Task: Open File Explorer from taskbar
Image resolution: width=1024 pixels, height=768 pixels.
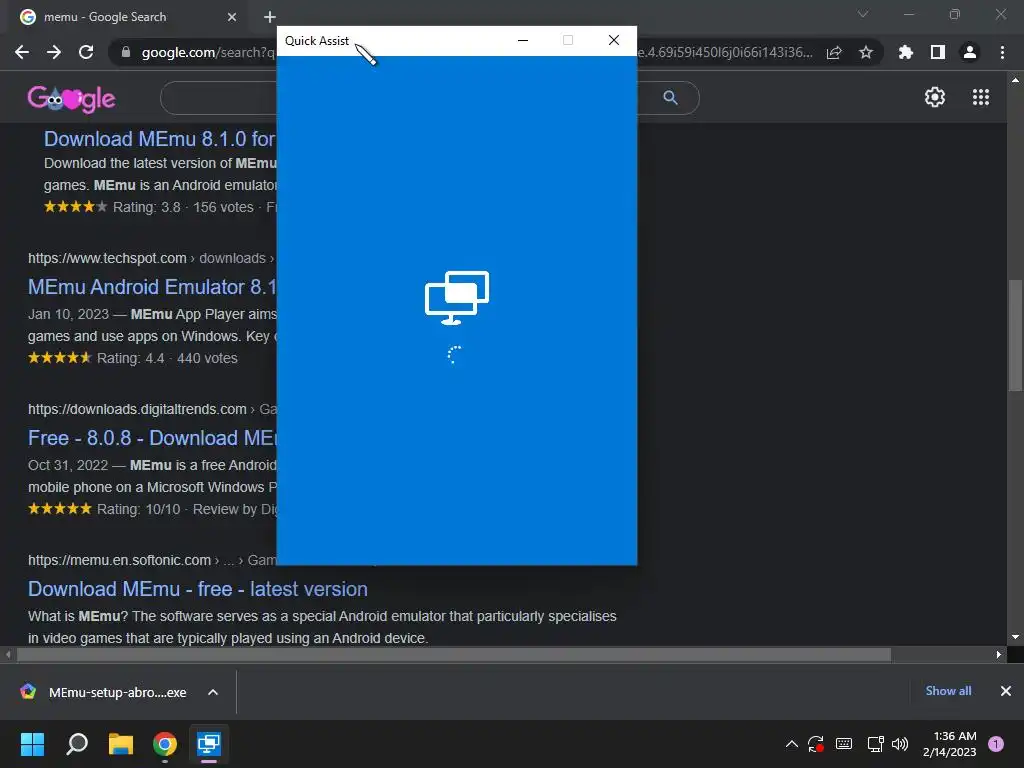Action: coord(121,744)
